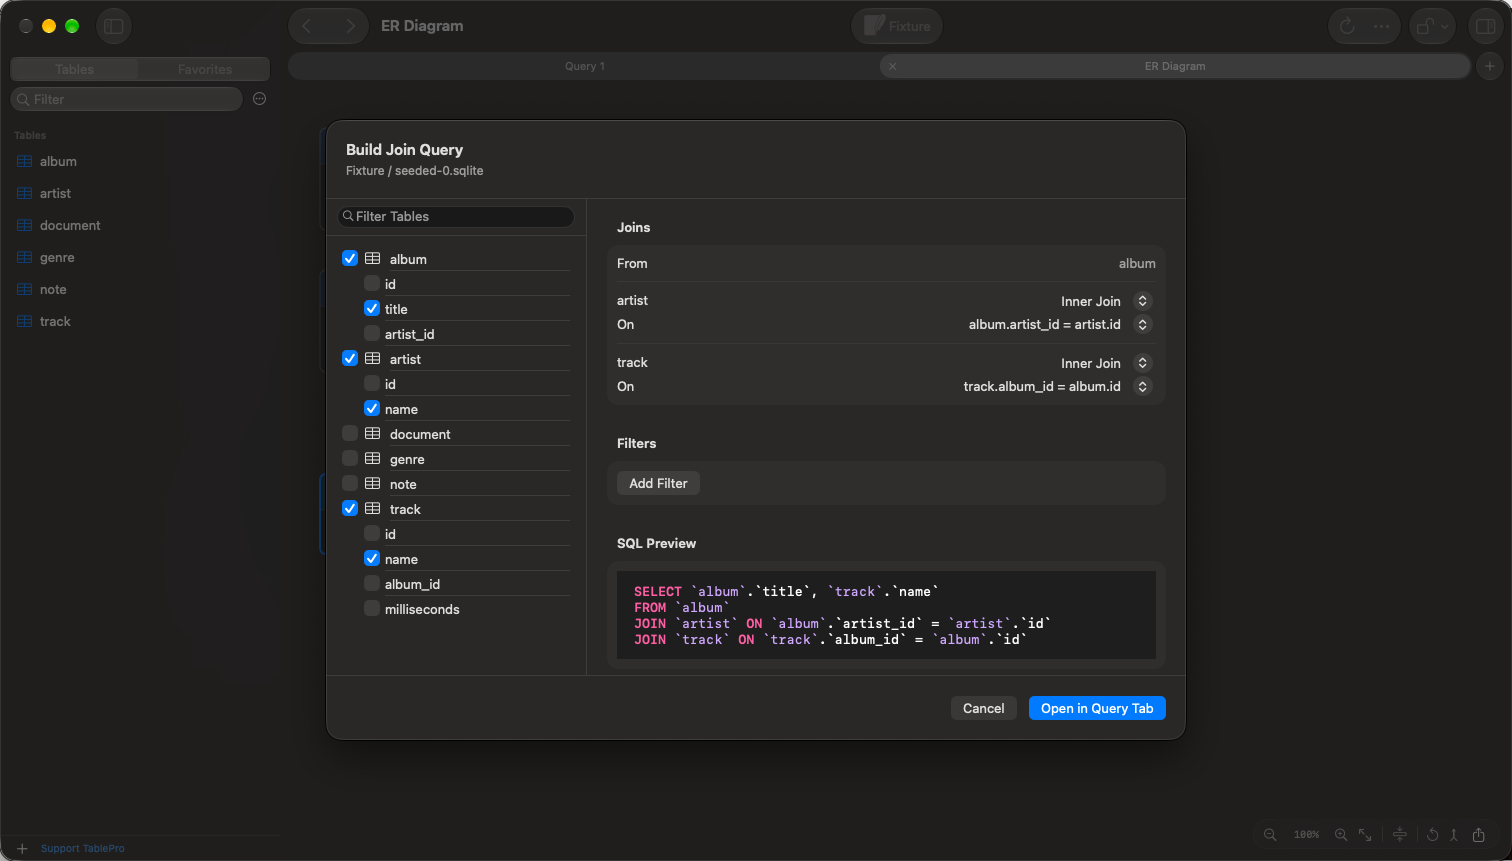
Task: Focus the Filter Tables search field
Action: (x=456, y=216)
